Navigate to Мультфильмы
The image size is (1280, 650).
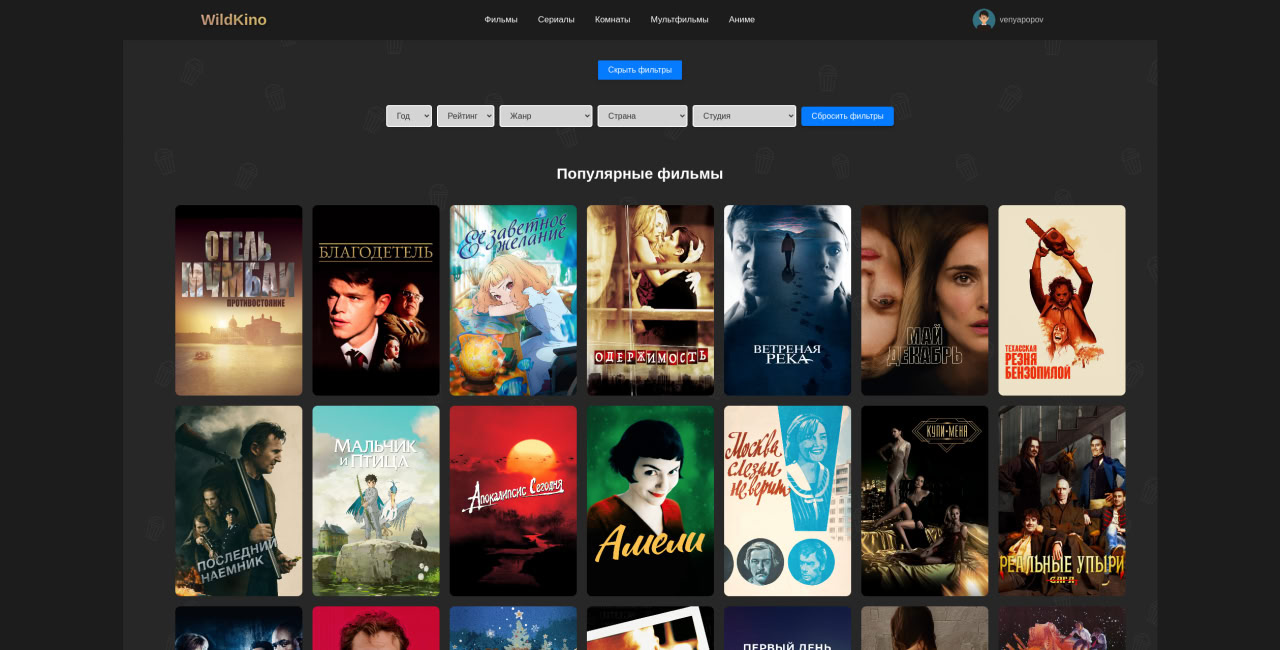[x=679, y=19]
